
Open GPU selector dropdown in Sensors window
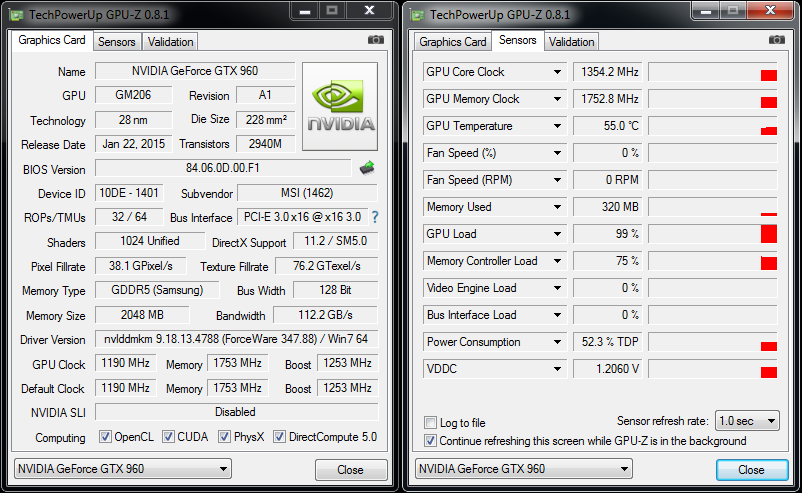click(x=524, y=468)
